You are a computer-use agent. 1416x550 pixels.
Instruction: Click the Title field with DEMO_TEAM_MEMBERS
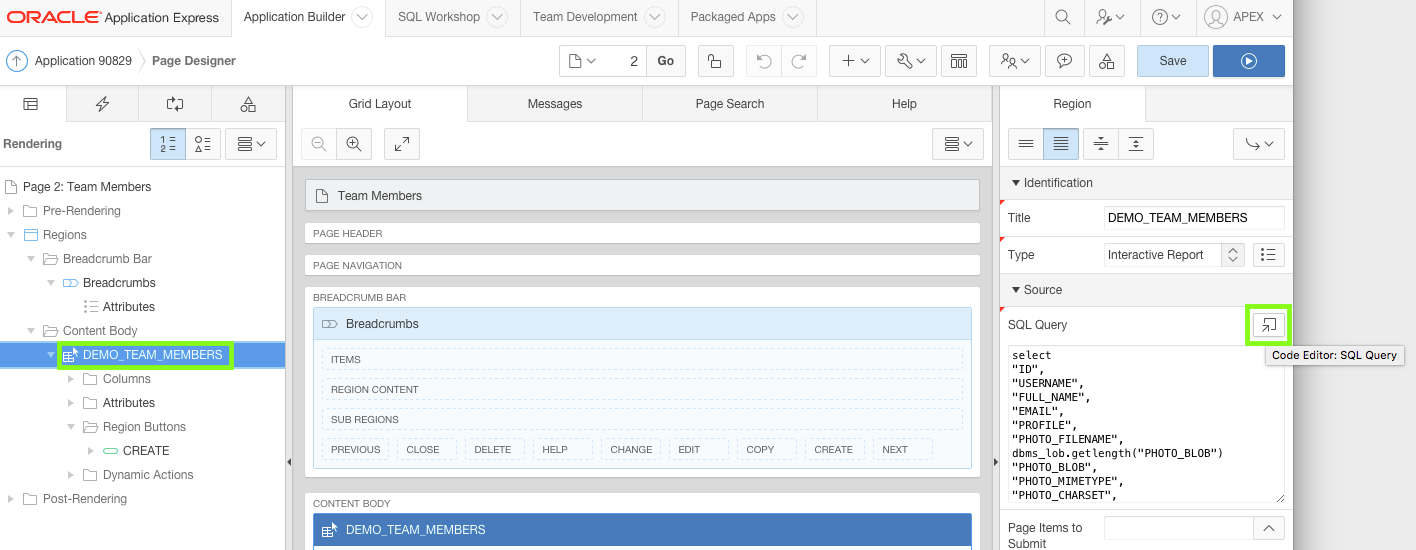click(x=1195, y=218)
